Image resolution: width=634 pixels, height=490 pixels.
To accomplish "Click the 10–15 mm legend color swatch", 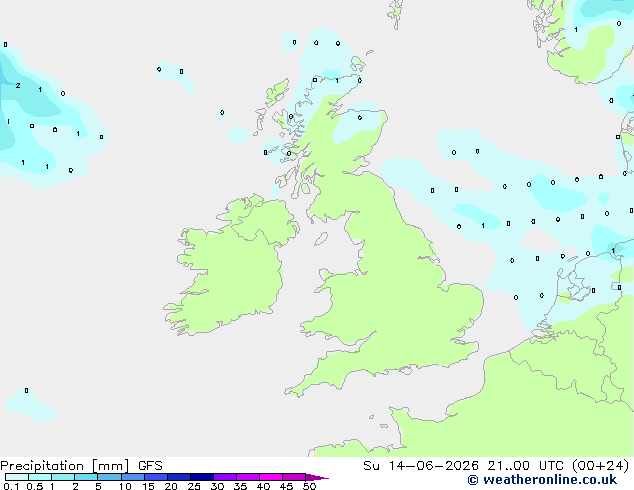I will [x=133, y=477].
